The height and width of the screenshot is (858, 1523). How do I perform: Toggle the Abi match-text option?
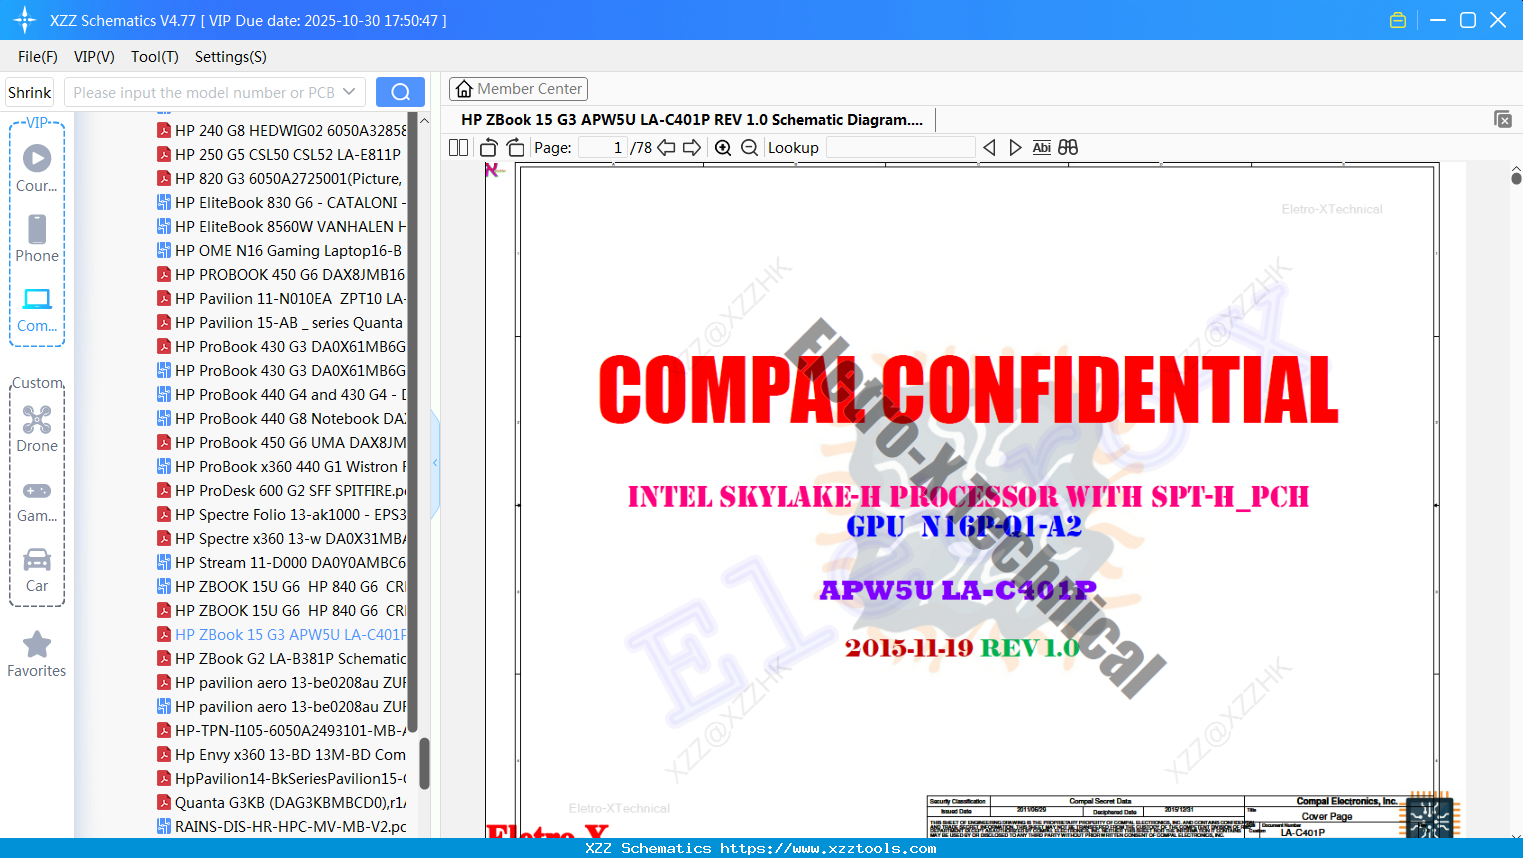[x=1041, y=147]
